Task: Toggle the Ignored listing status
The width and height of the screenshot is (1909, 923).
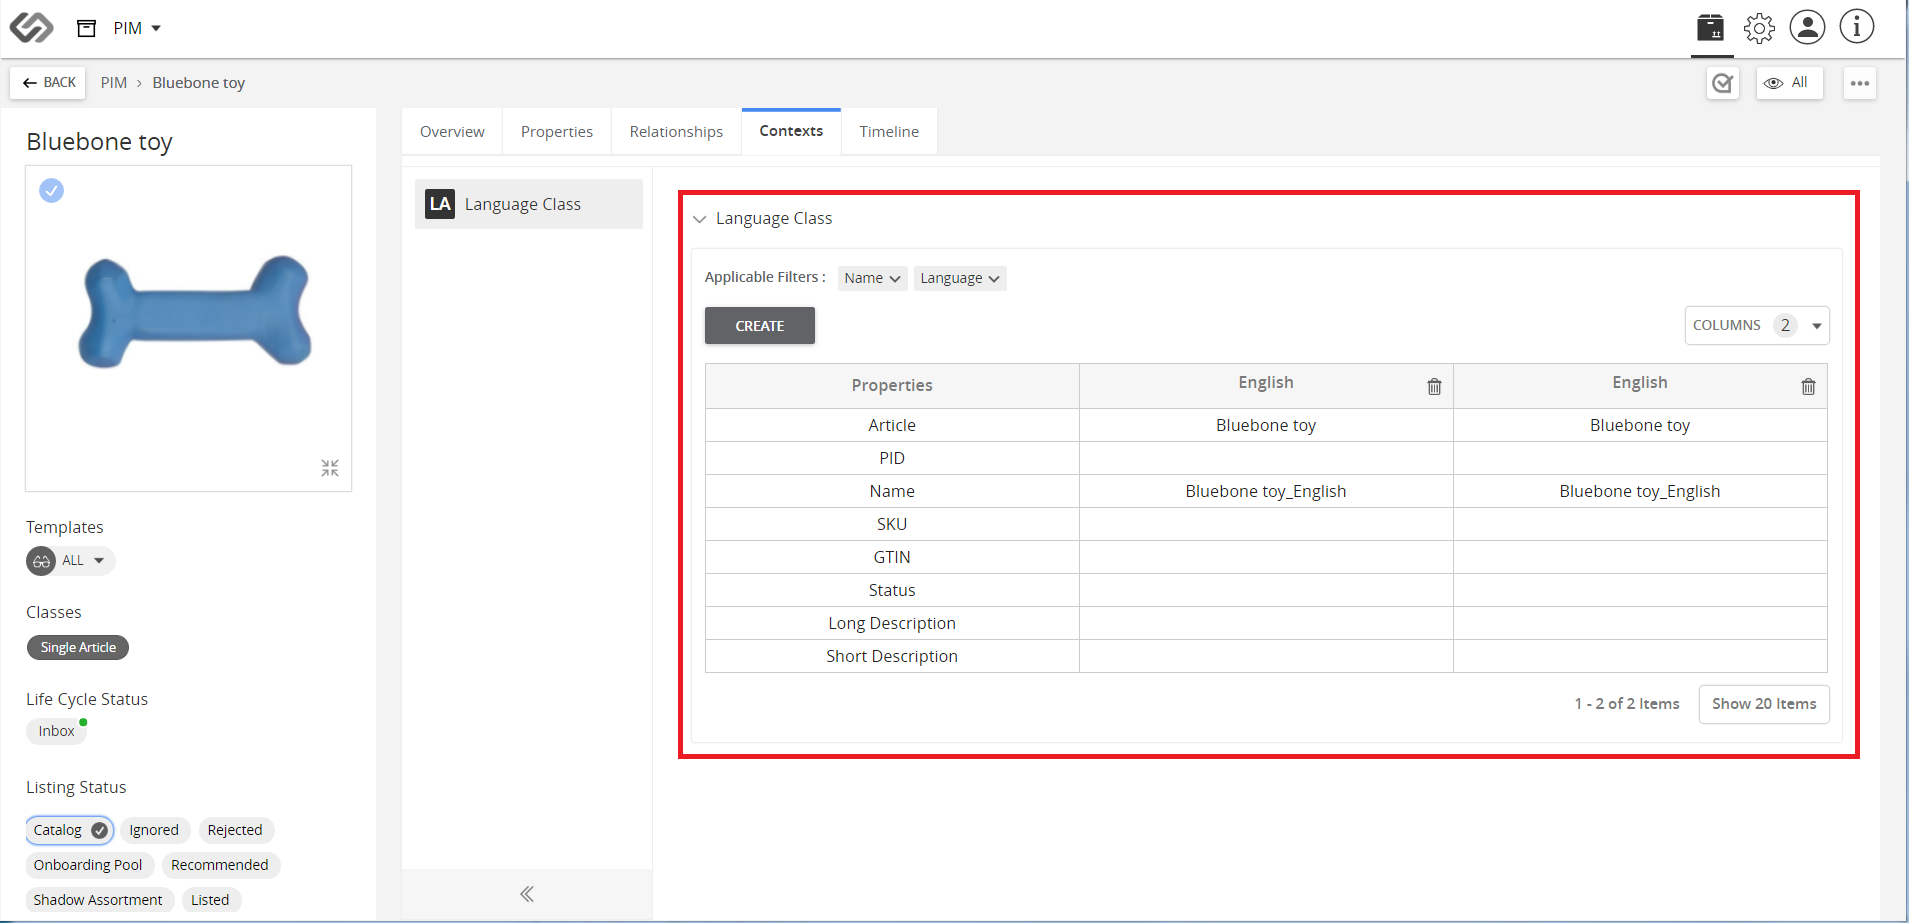Action: 154,830
